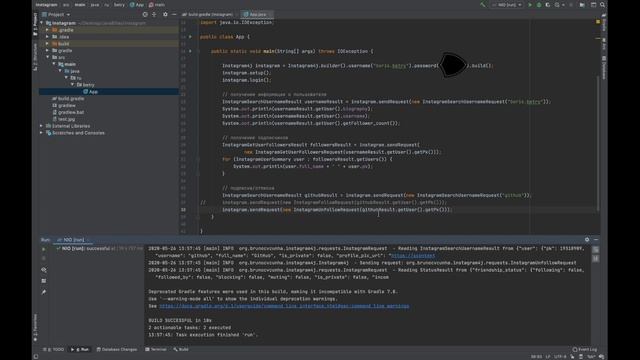Expand the build folder
The image size is (640, 360).
[x=48, y=44]
